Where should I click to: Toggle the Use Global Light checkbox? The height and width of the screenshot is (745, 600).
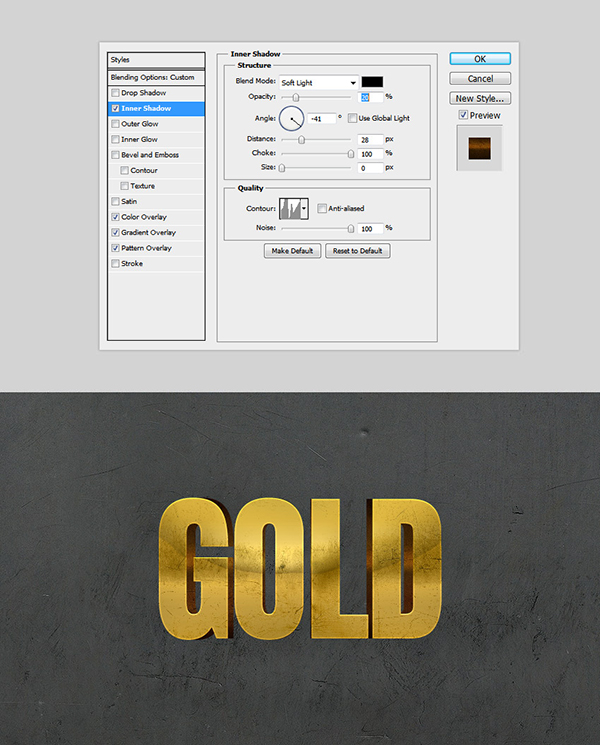pyautogui.click(x=352, y=118)
